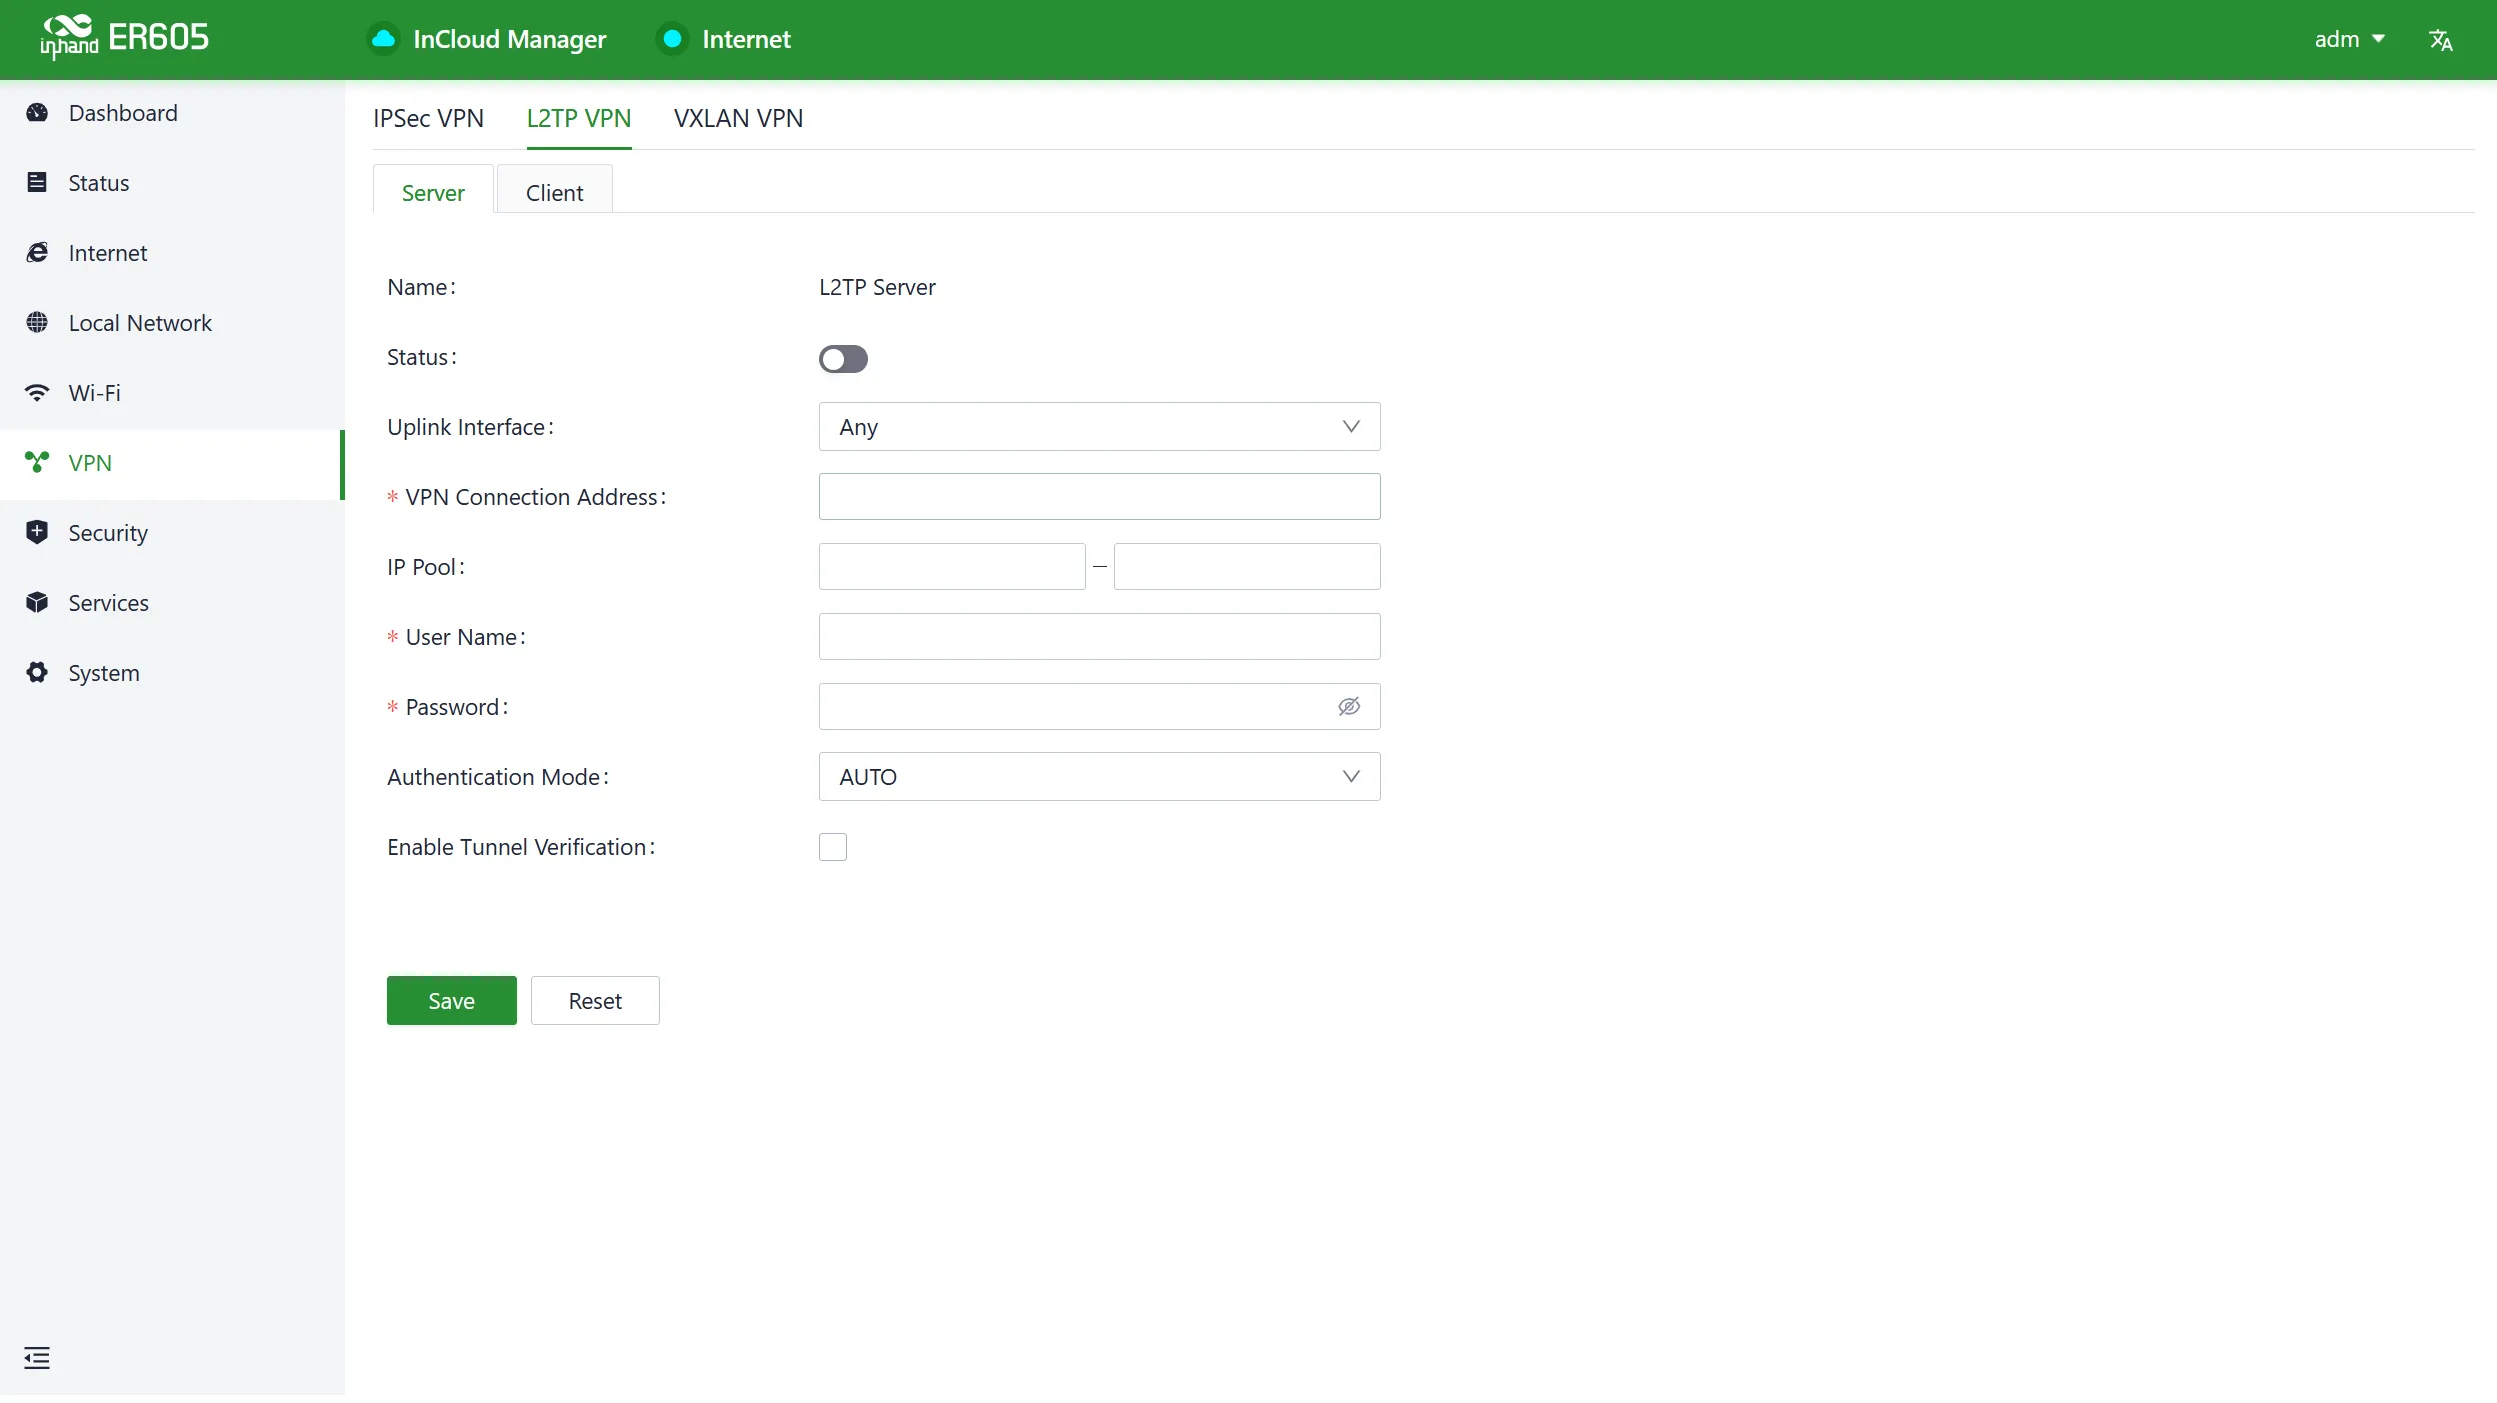This screenshot has height=1403, width=2497.
Task: Open the Authentication Mode dropdown
Action: coord(1100,777)
